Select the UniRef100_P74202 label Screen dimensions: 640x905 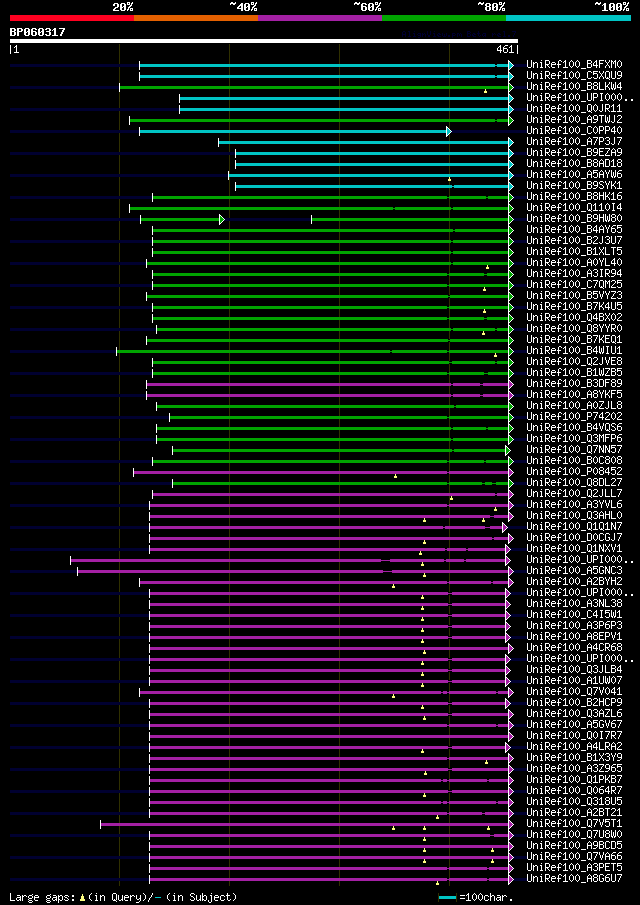click(574, 416)
